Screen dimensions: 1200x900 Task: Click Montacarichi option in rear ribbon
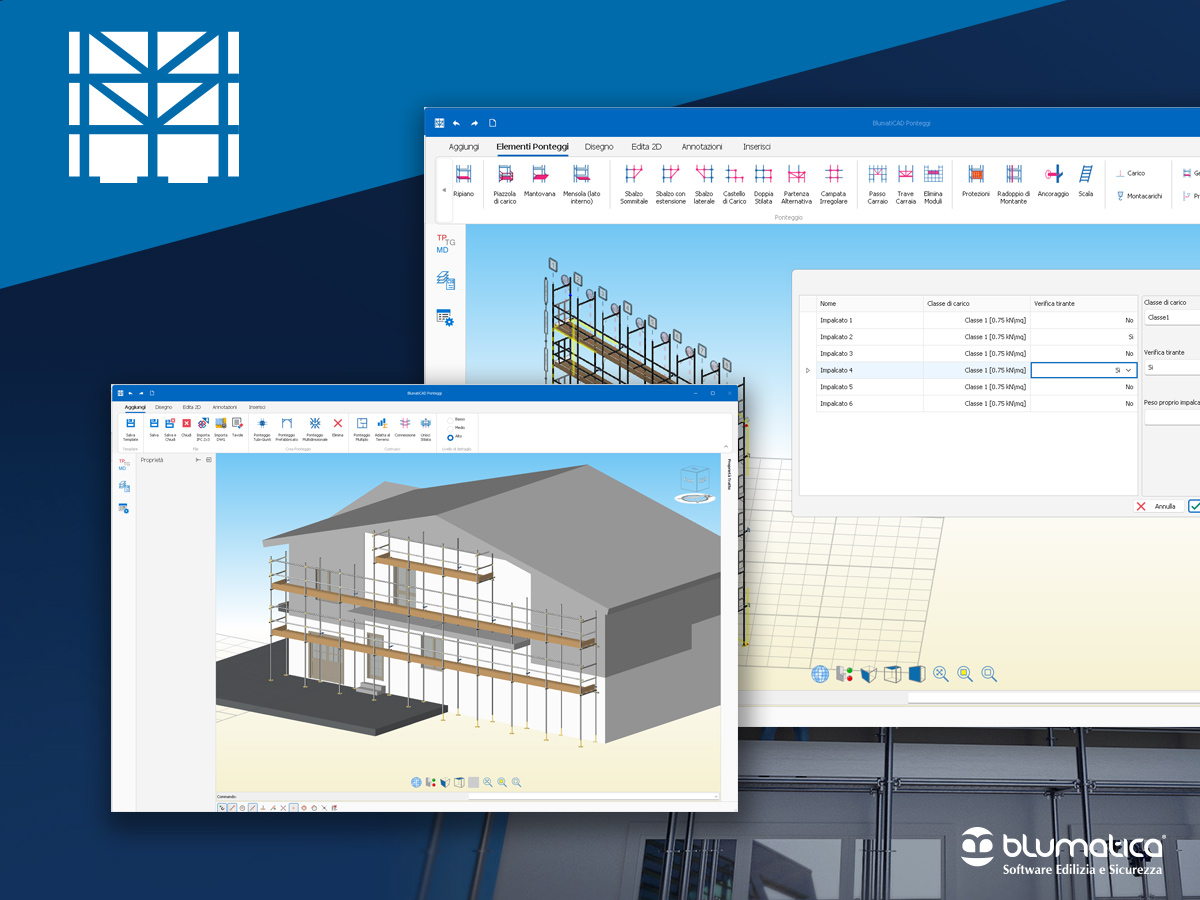tap(1139, 196)
